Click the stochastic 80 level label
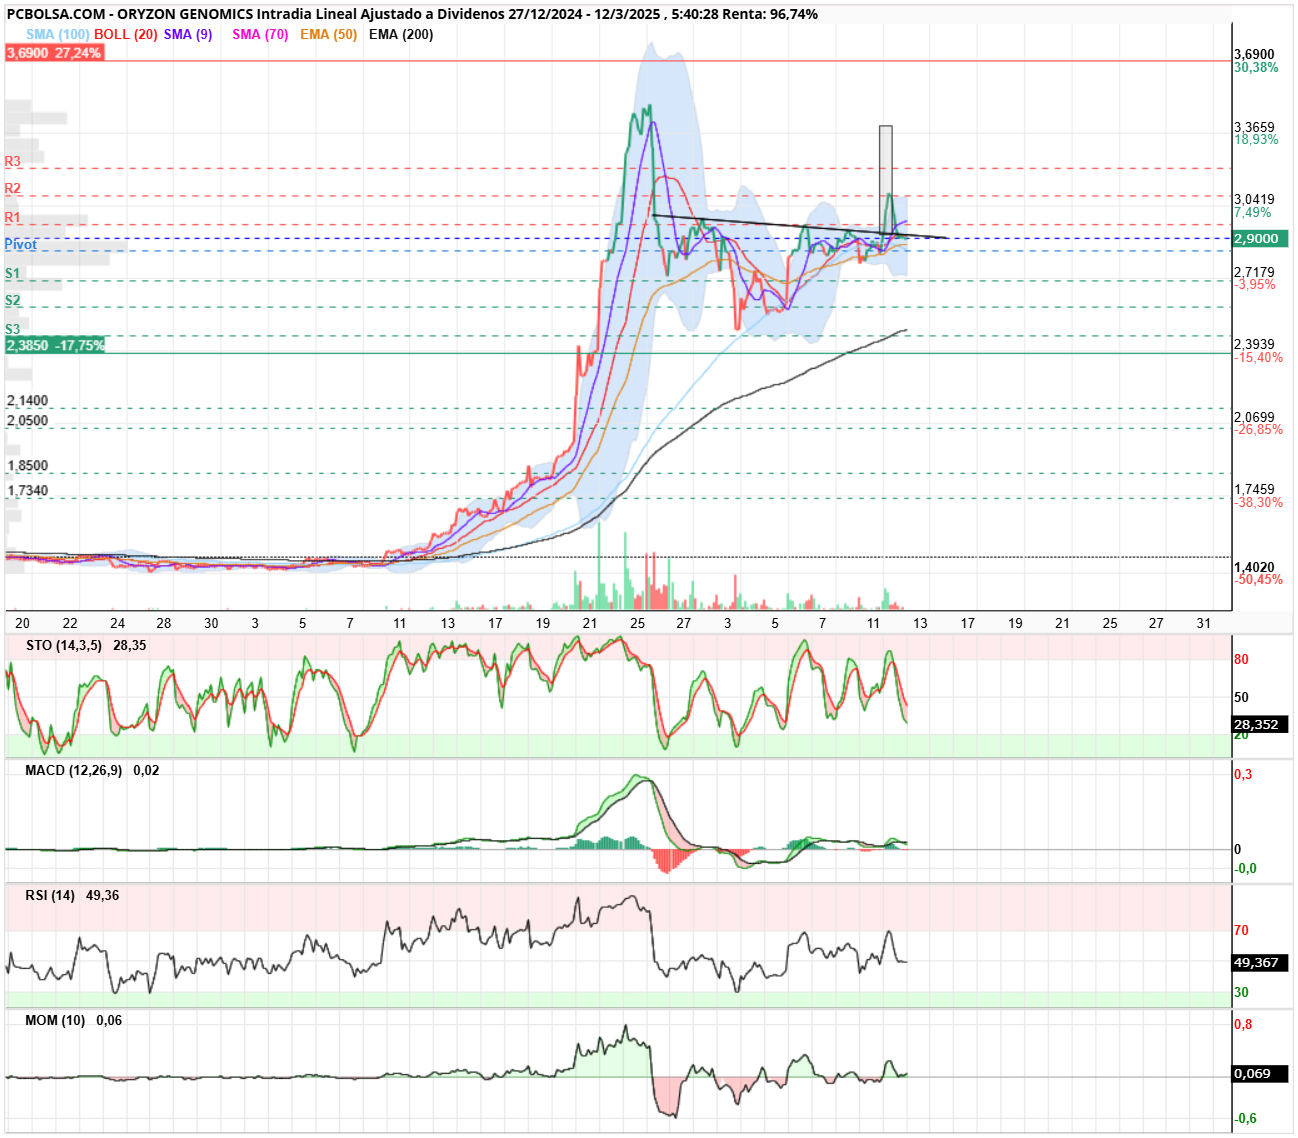The width and height of the screenshot is (1298, 1138). (x=1241, y=659)
